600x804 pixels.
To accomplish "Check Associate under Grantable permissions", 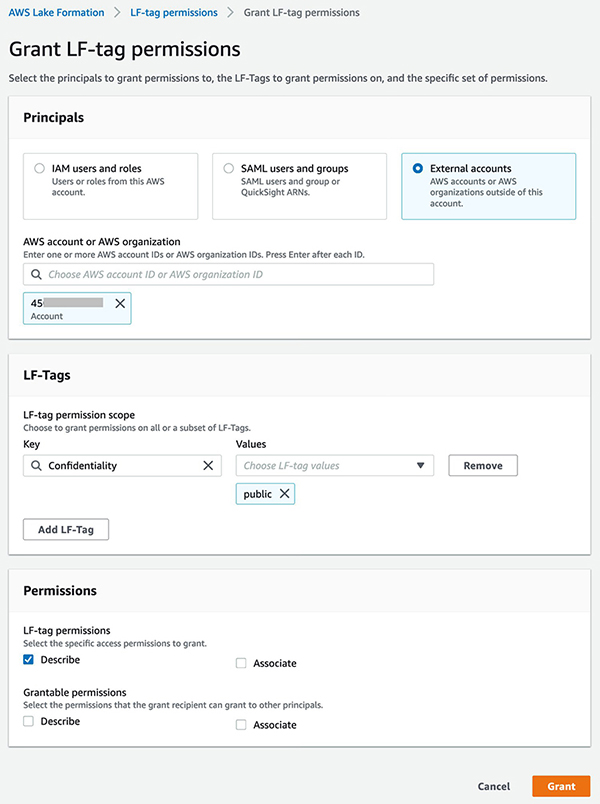I will (x=241, y=725).
